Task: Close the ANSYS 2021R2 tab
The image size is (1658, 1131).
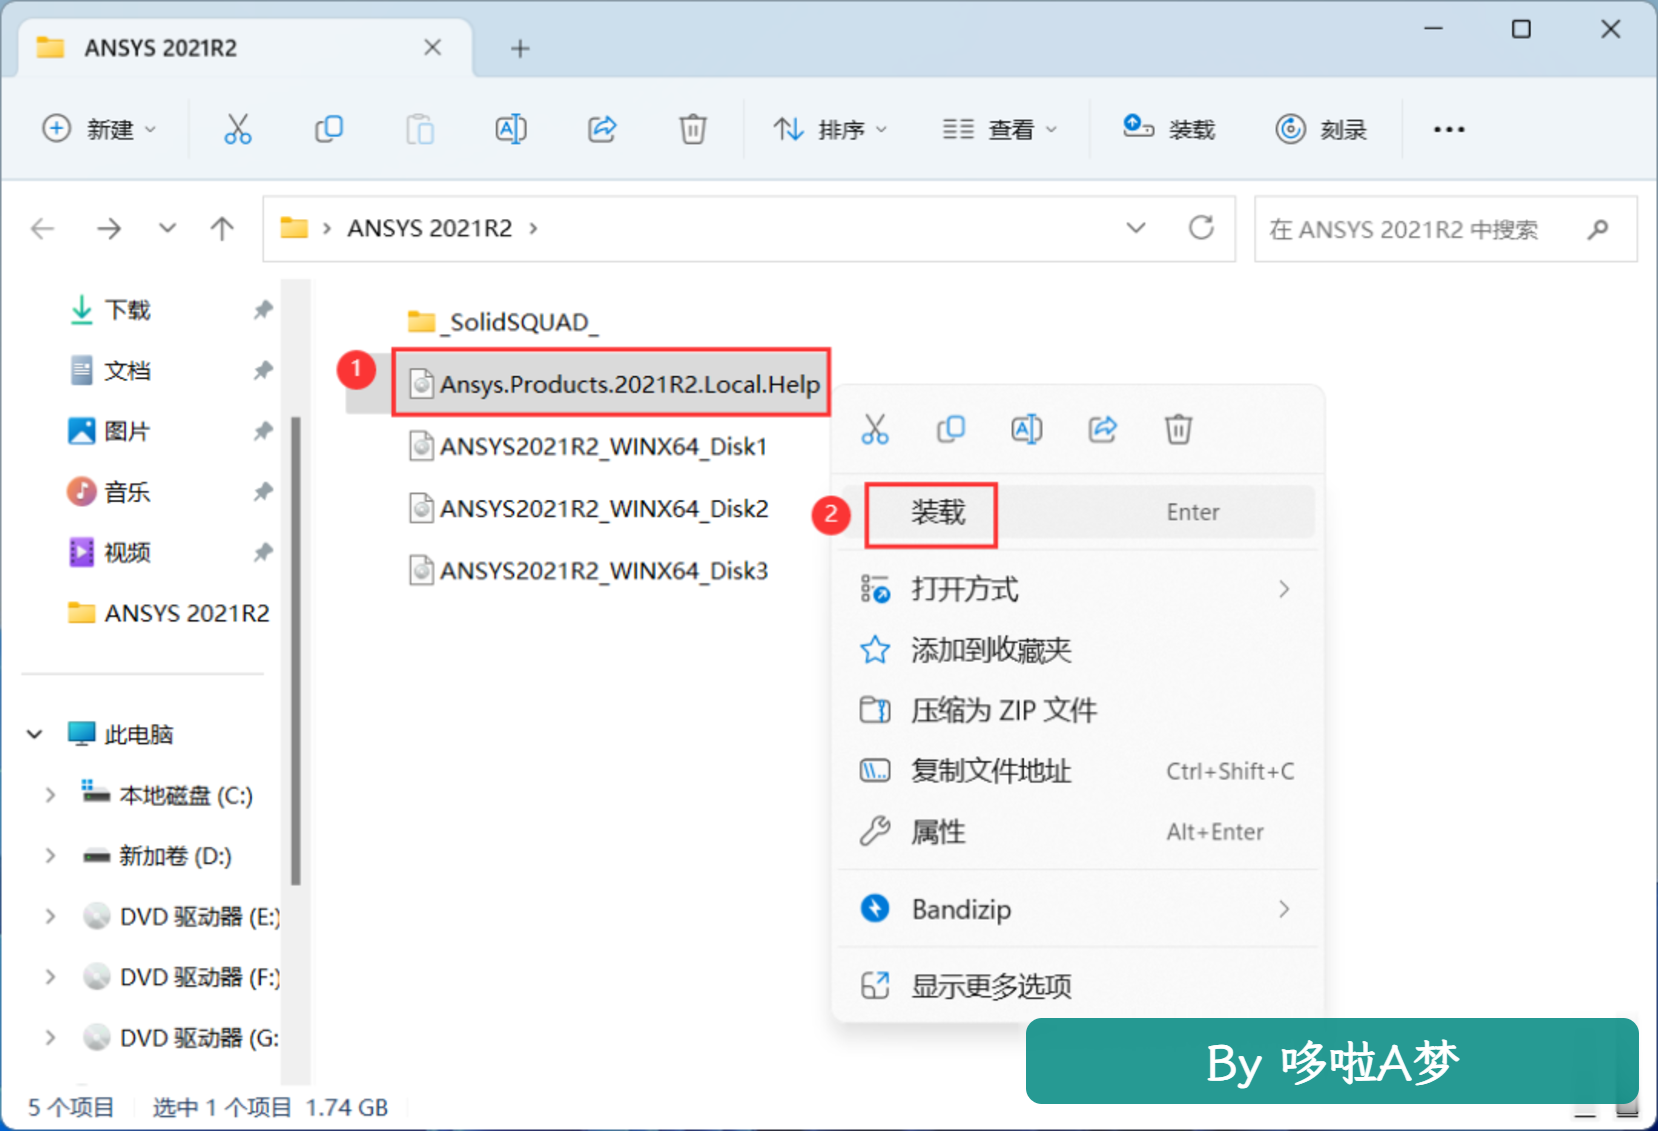Action: click(432, 47)
